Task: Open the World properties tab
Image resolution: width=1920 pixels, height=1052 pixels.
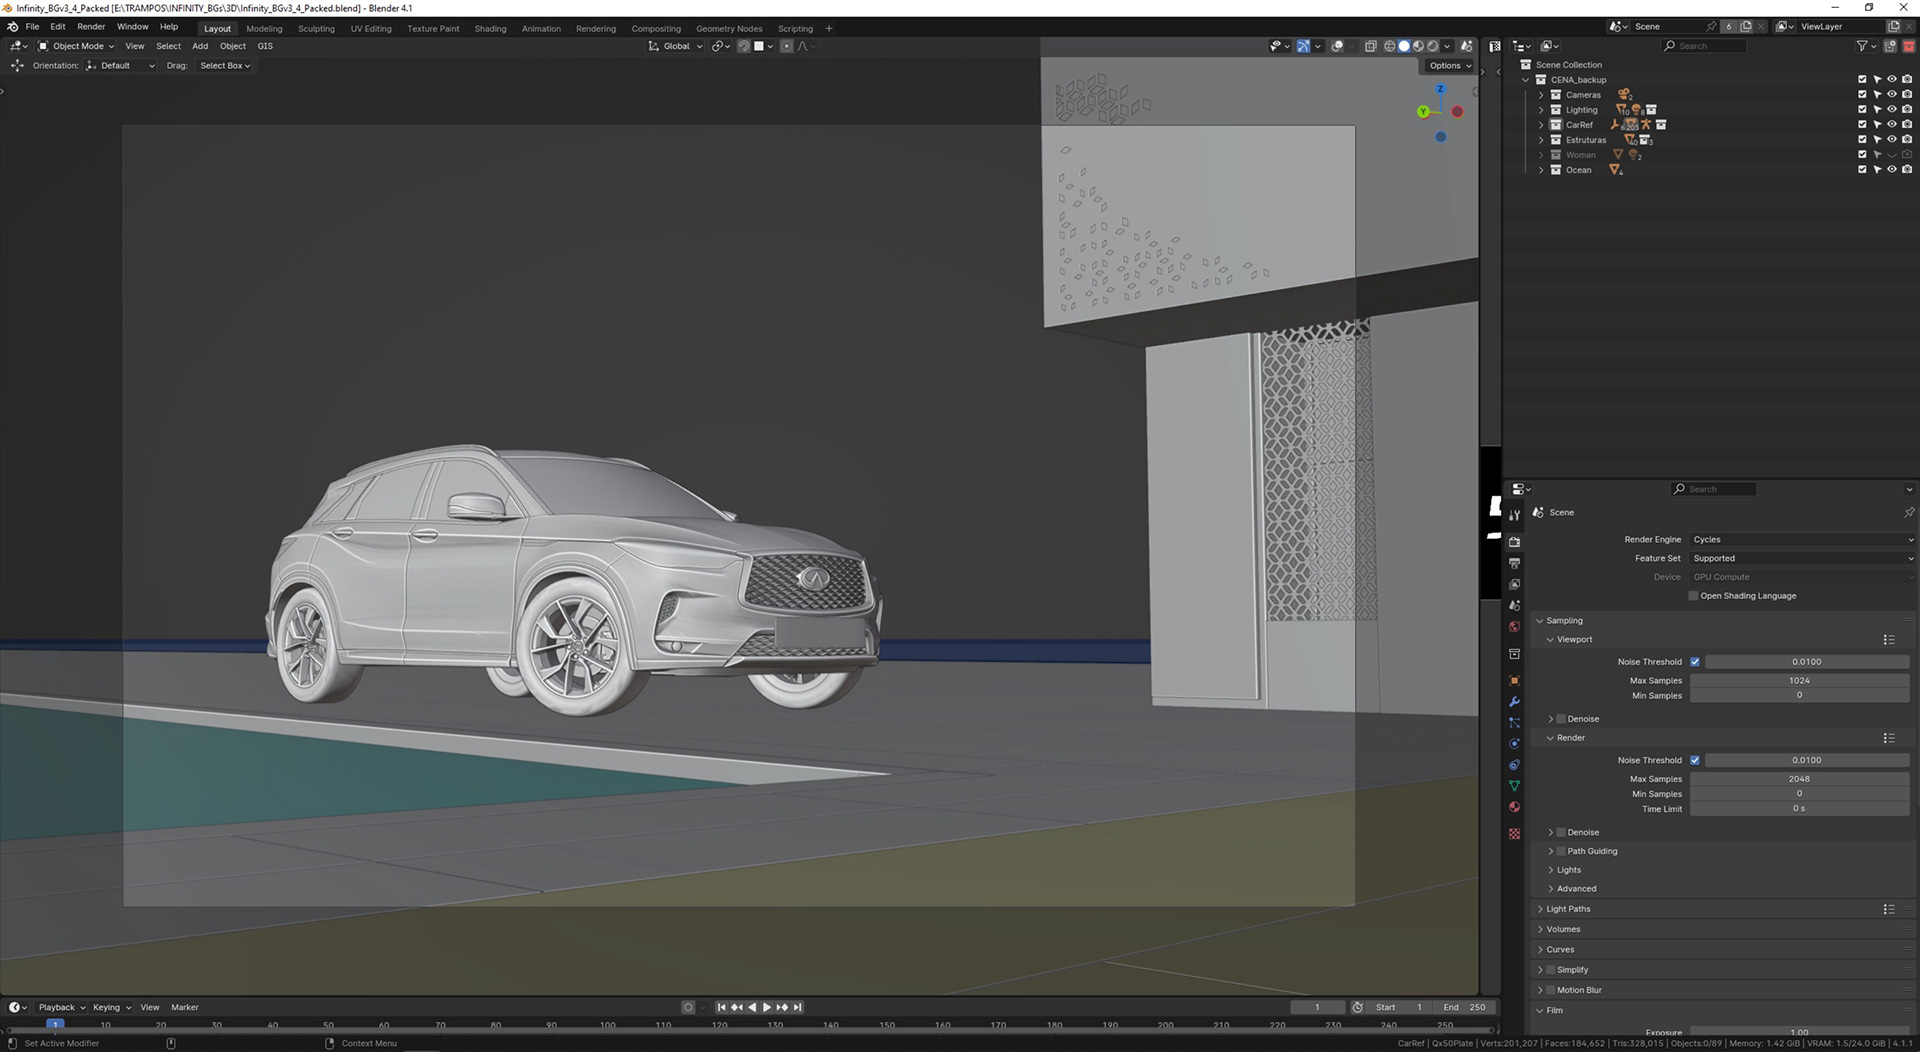Action: click(x=1514, y=627)
